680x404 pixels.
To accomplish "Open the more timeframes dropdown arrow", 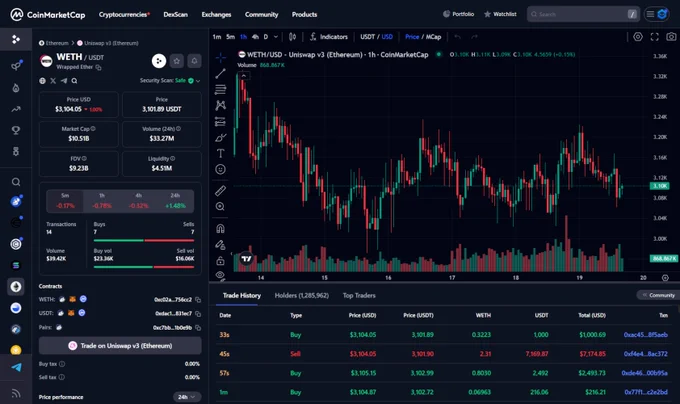I will (276, 37).
